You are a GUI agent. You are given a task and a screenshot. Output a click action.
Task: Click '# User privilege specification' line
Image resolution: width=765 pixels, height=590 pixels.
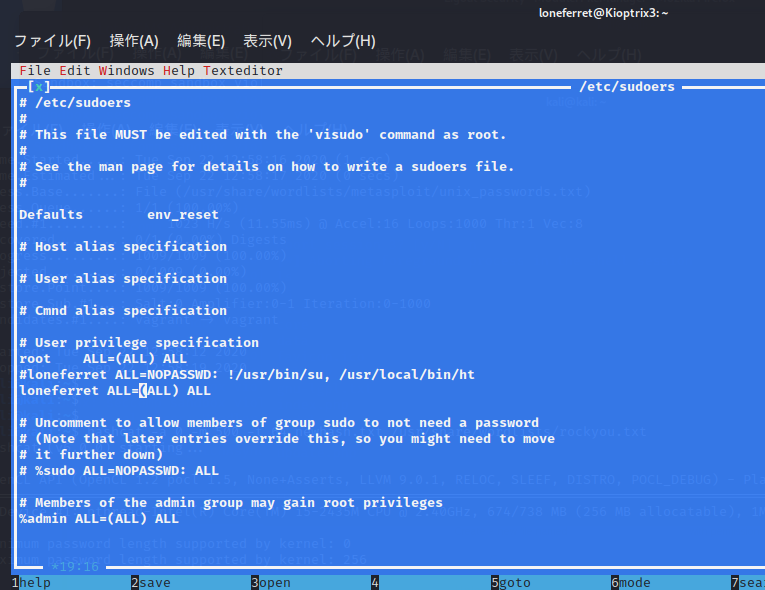pos(139,343)
